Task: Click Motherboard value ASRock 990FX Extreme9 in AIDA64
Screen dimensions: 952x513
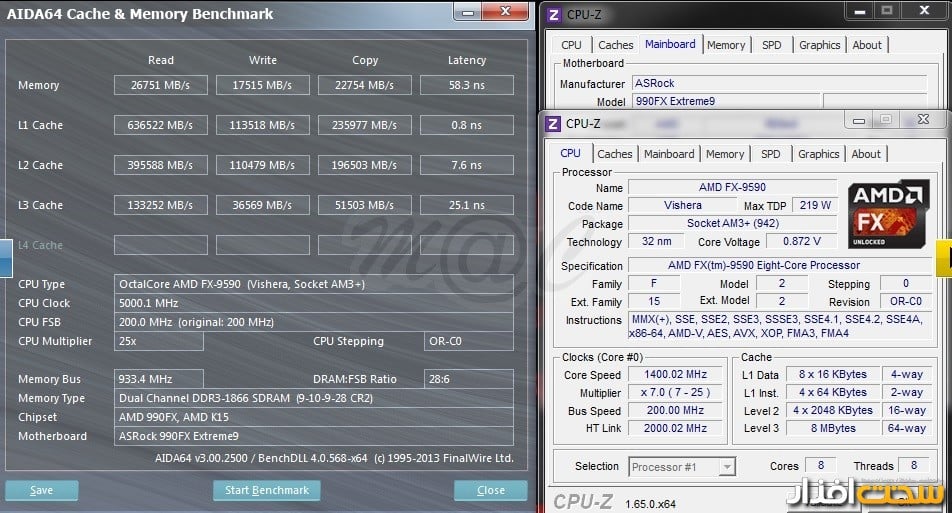Action: (314, 436)
